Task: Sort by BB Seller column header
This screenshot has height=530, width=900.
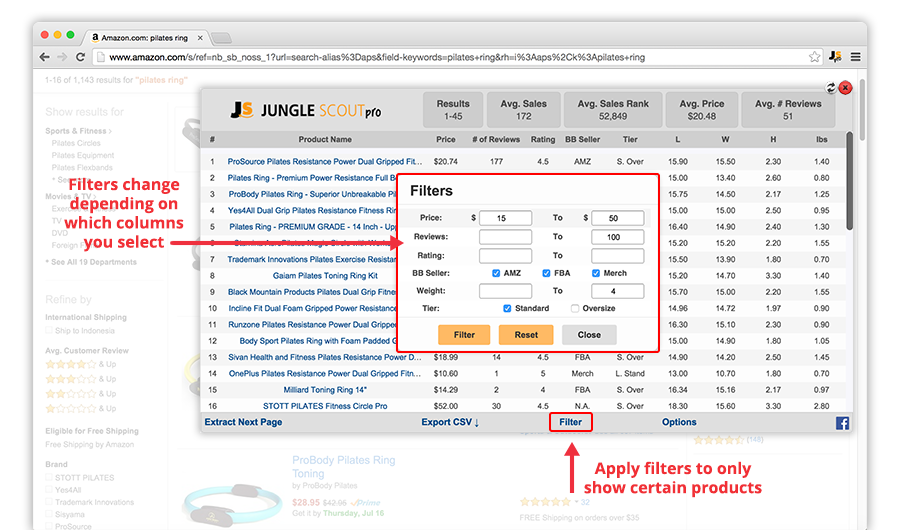Action: (582, 140)
